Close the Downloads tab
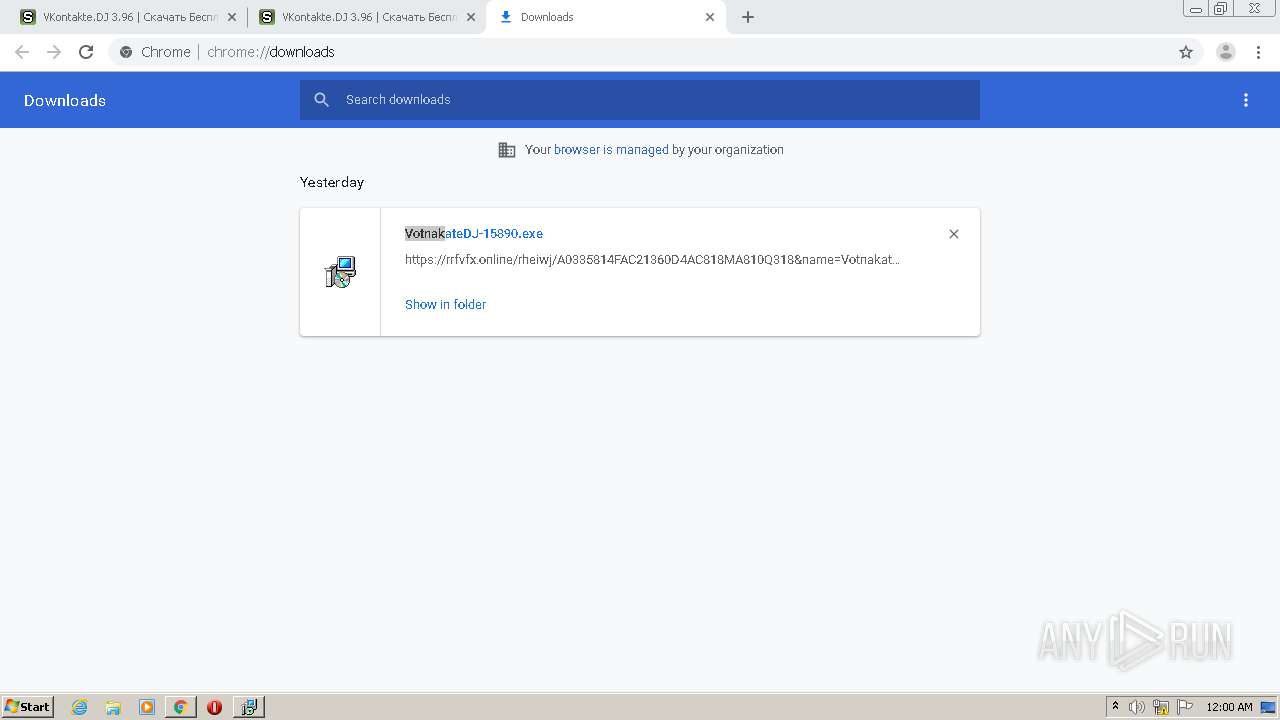Screen dimensions: 1280x720 coord(710,17)
